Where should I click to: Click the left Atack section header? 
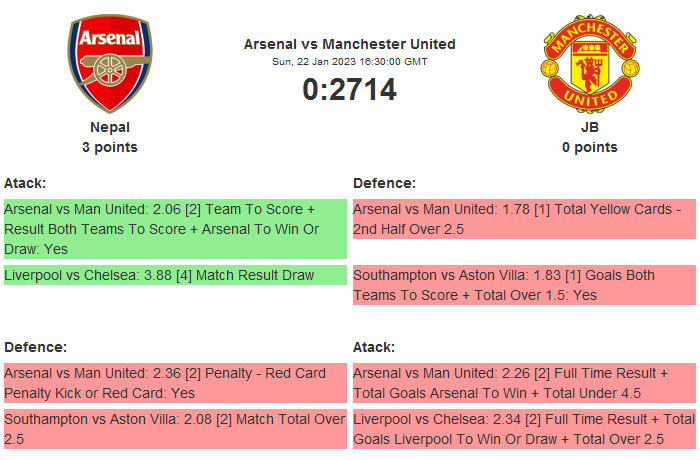25,183
